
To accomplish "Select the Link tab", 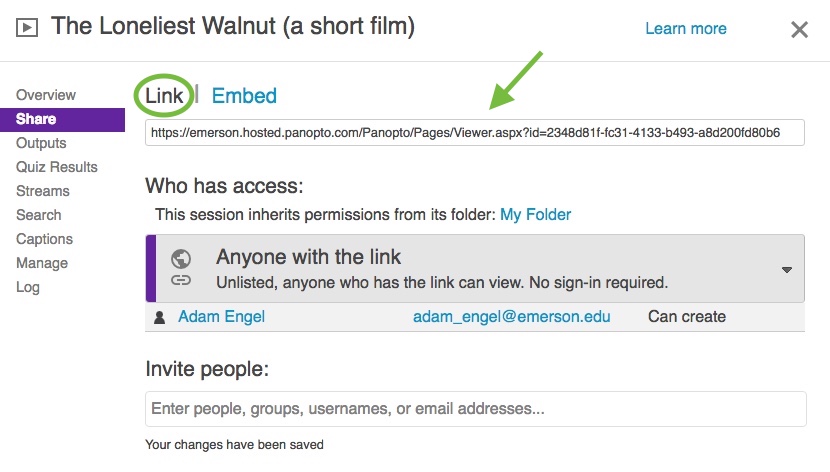I will tap(164, 96).
